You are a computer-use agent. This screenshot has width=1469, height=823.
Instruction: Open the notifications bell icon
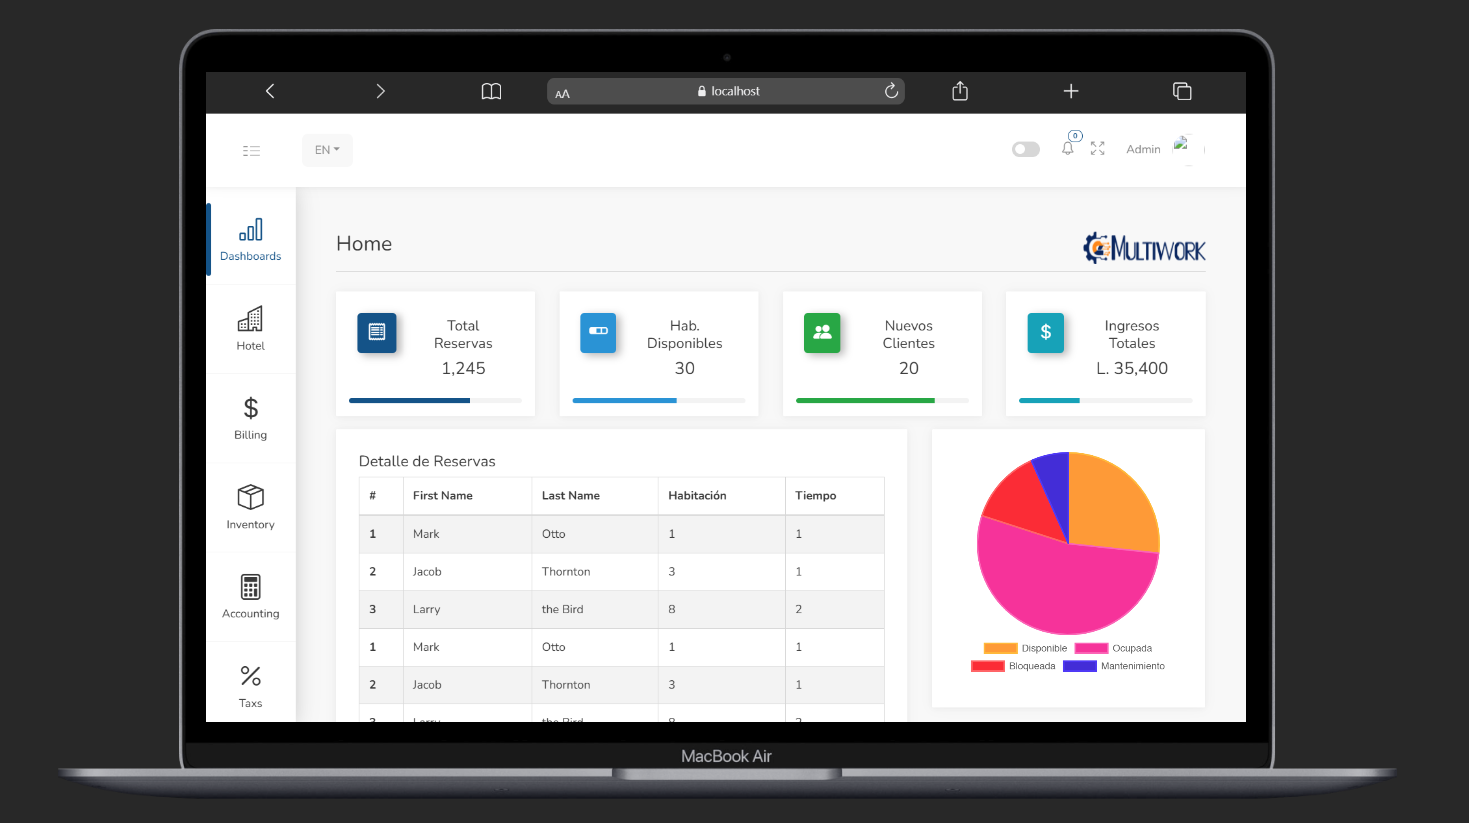[x=1068, y=149]
